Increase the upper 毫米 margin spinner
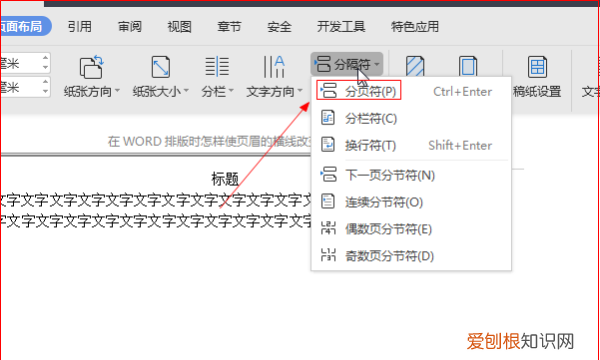The image size is (600, 360). click(x=45, y=58)
